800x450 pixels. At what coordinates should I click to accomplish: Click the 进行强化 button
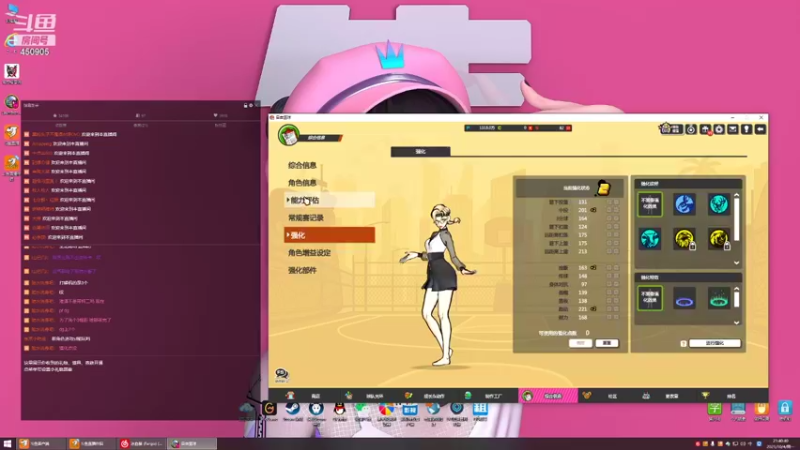(x=715, y=343)
